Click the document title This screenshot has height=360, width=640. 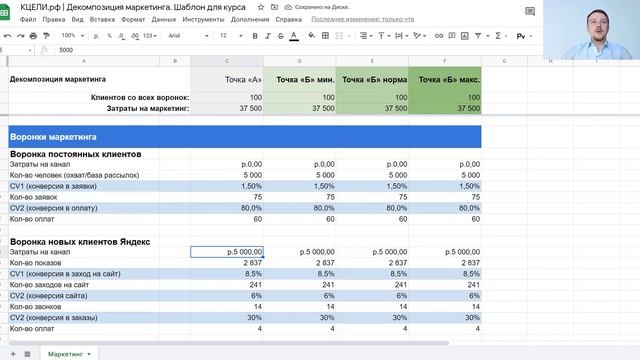[x=133, y=7]
